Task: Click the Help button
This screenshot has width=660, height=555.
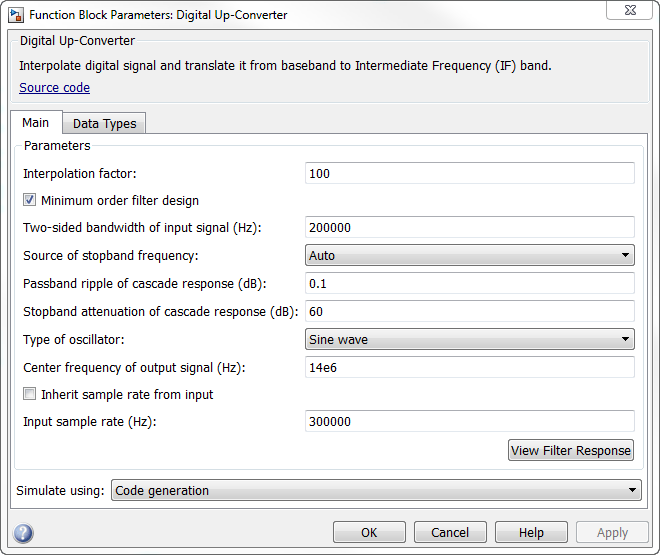Action: (531, 533)
